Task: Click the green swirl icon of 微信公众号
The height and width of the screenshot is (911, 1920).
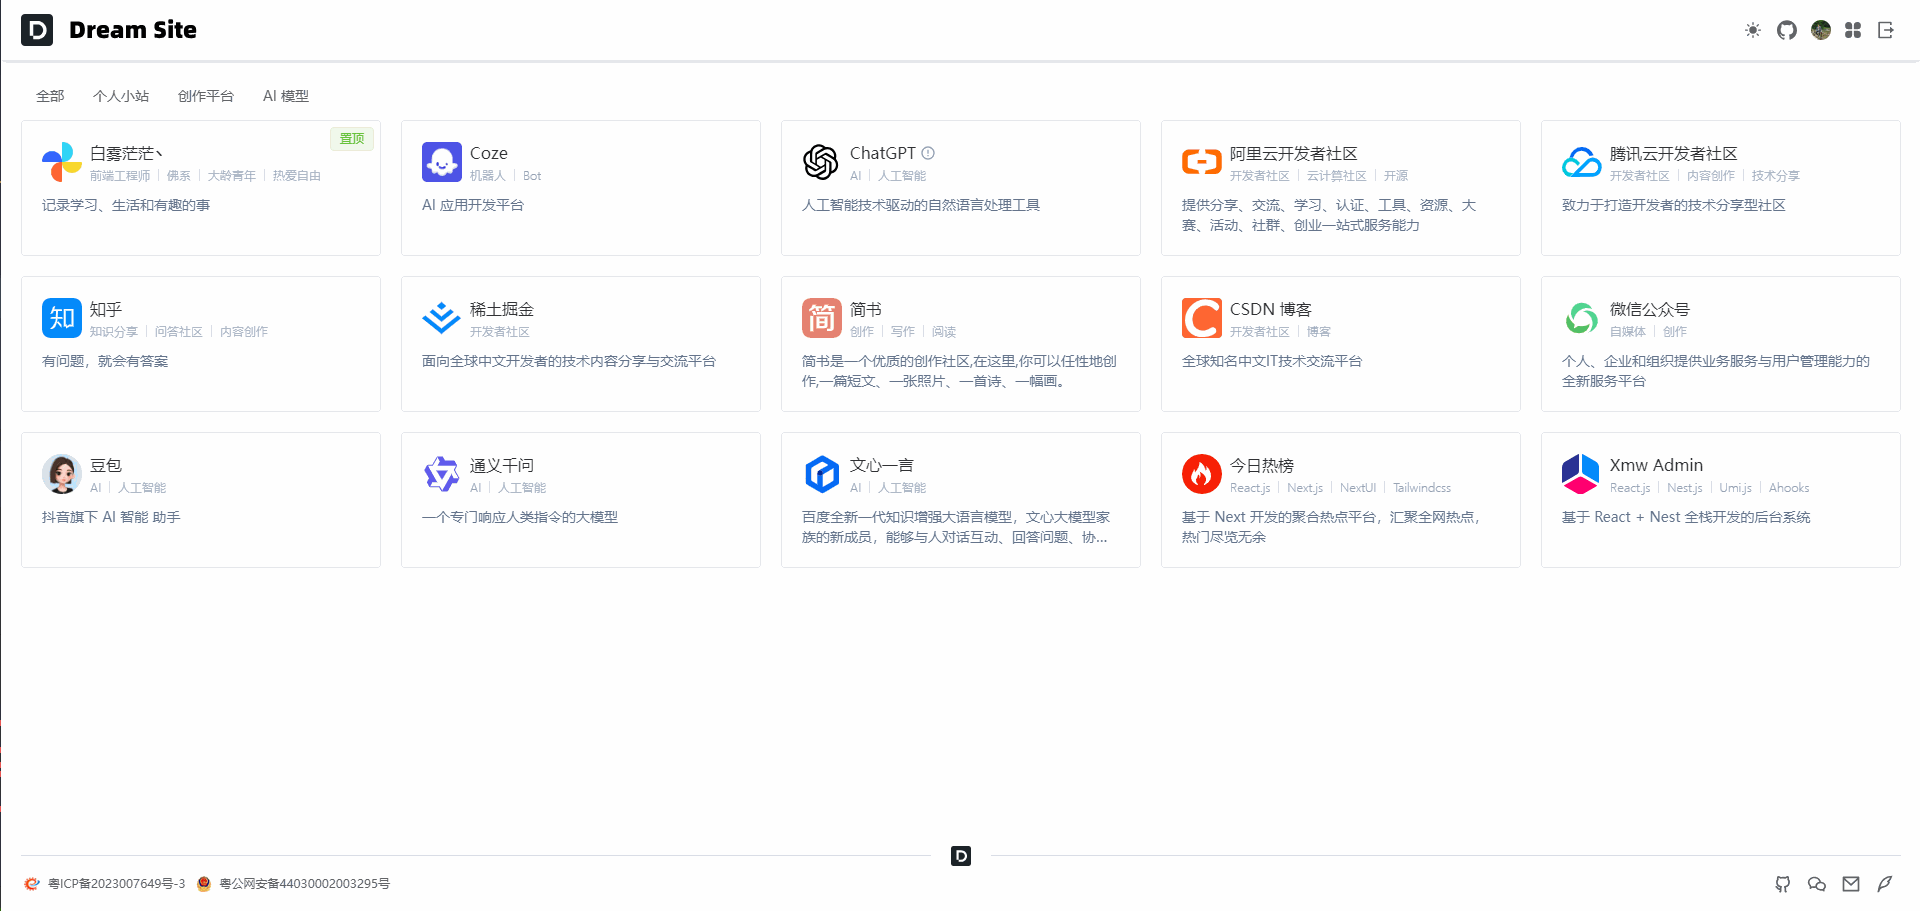Action: click(1582, 318)
